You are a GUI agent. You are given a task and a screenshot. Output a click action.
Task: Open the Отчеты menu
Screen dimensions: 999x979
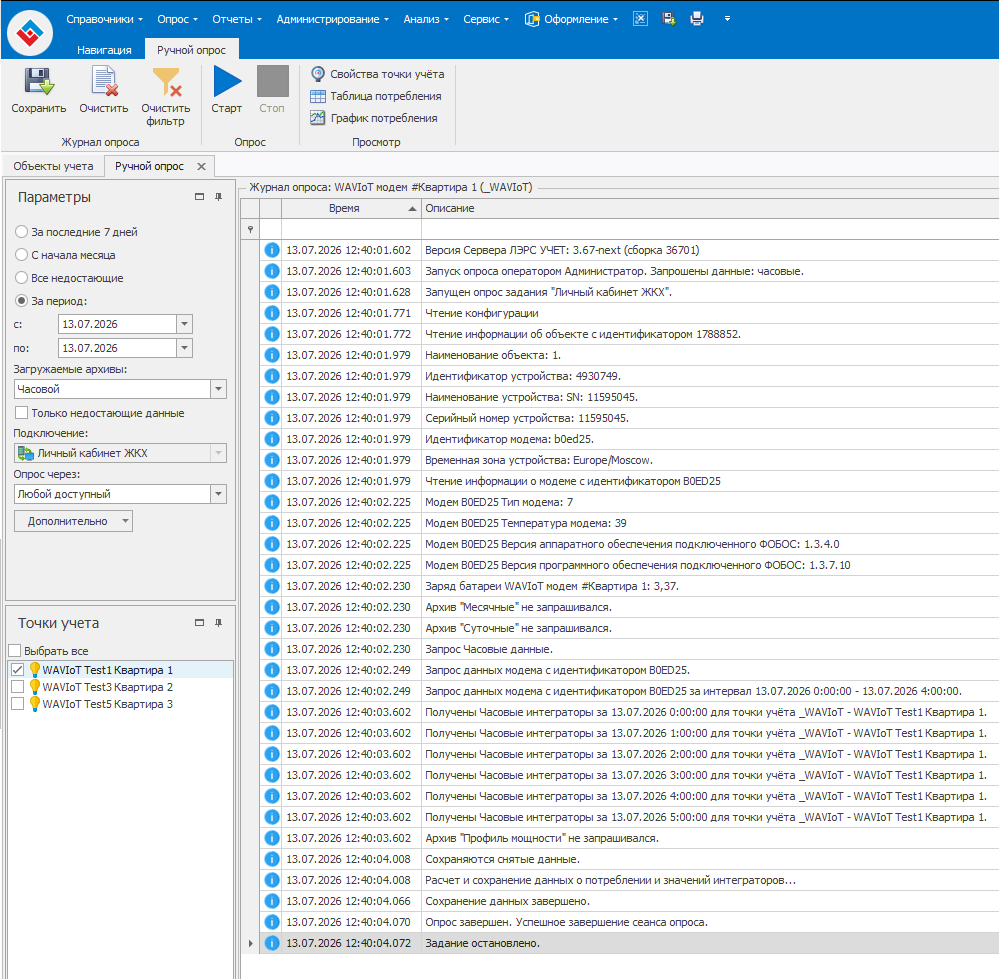pos(236,19)
